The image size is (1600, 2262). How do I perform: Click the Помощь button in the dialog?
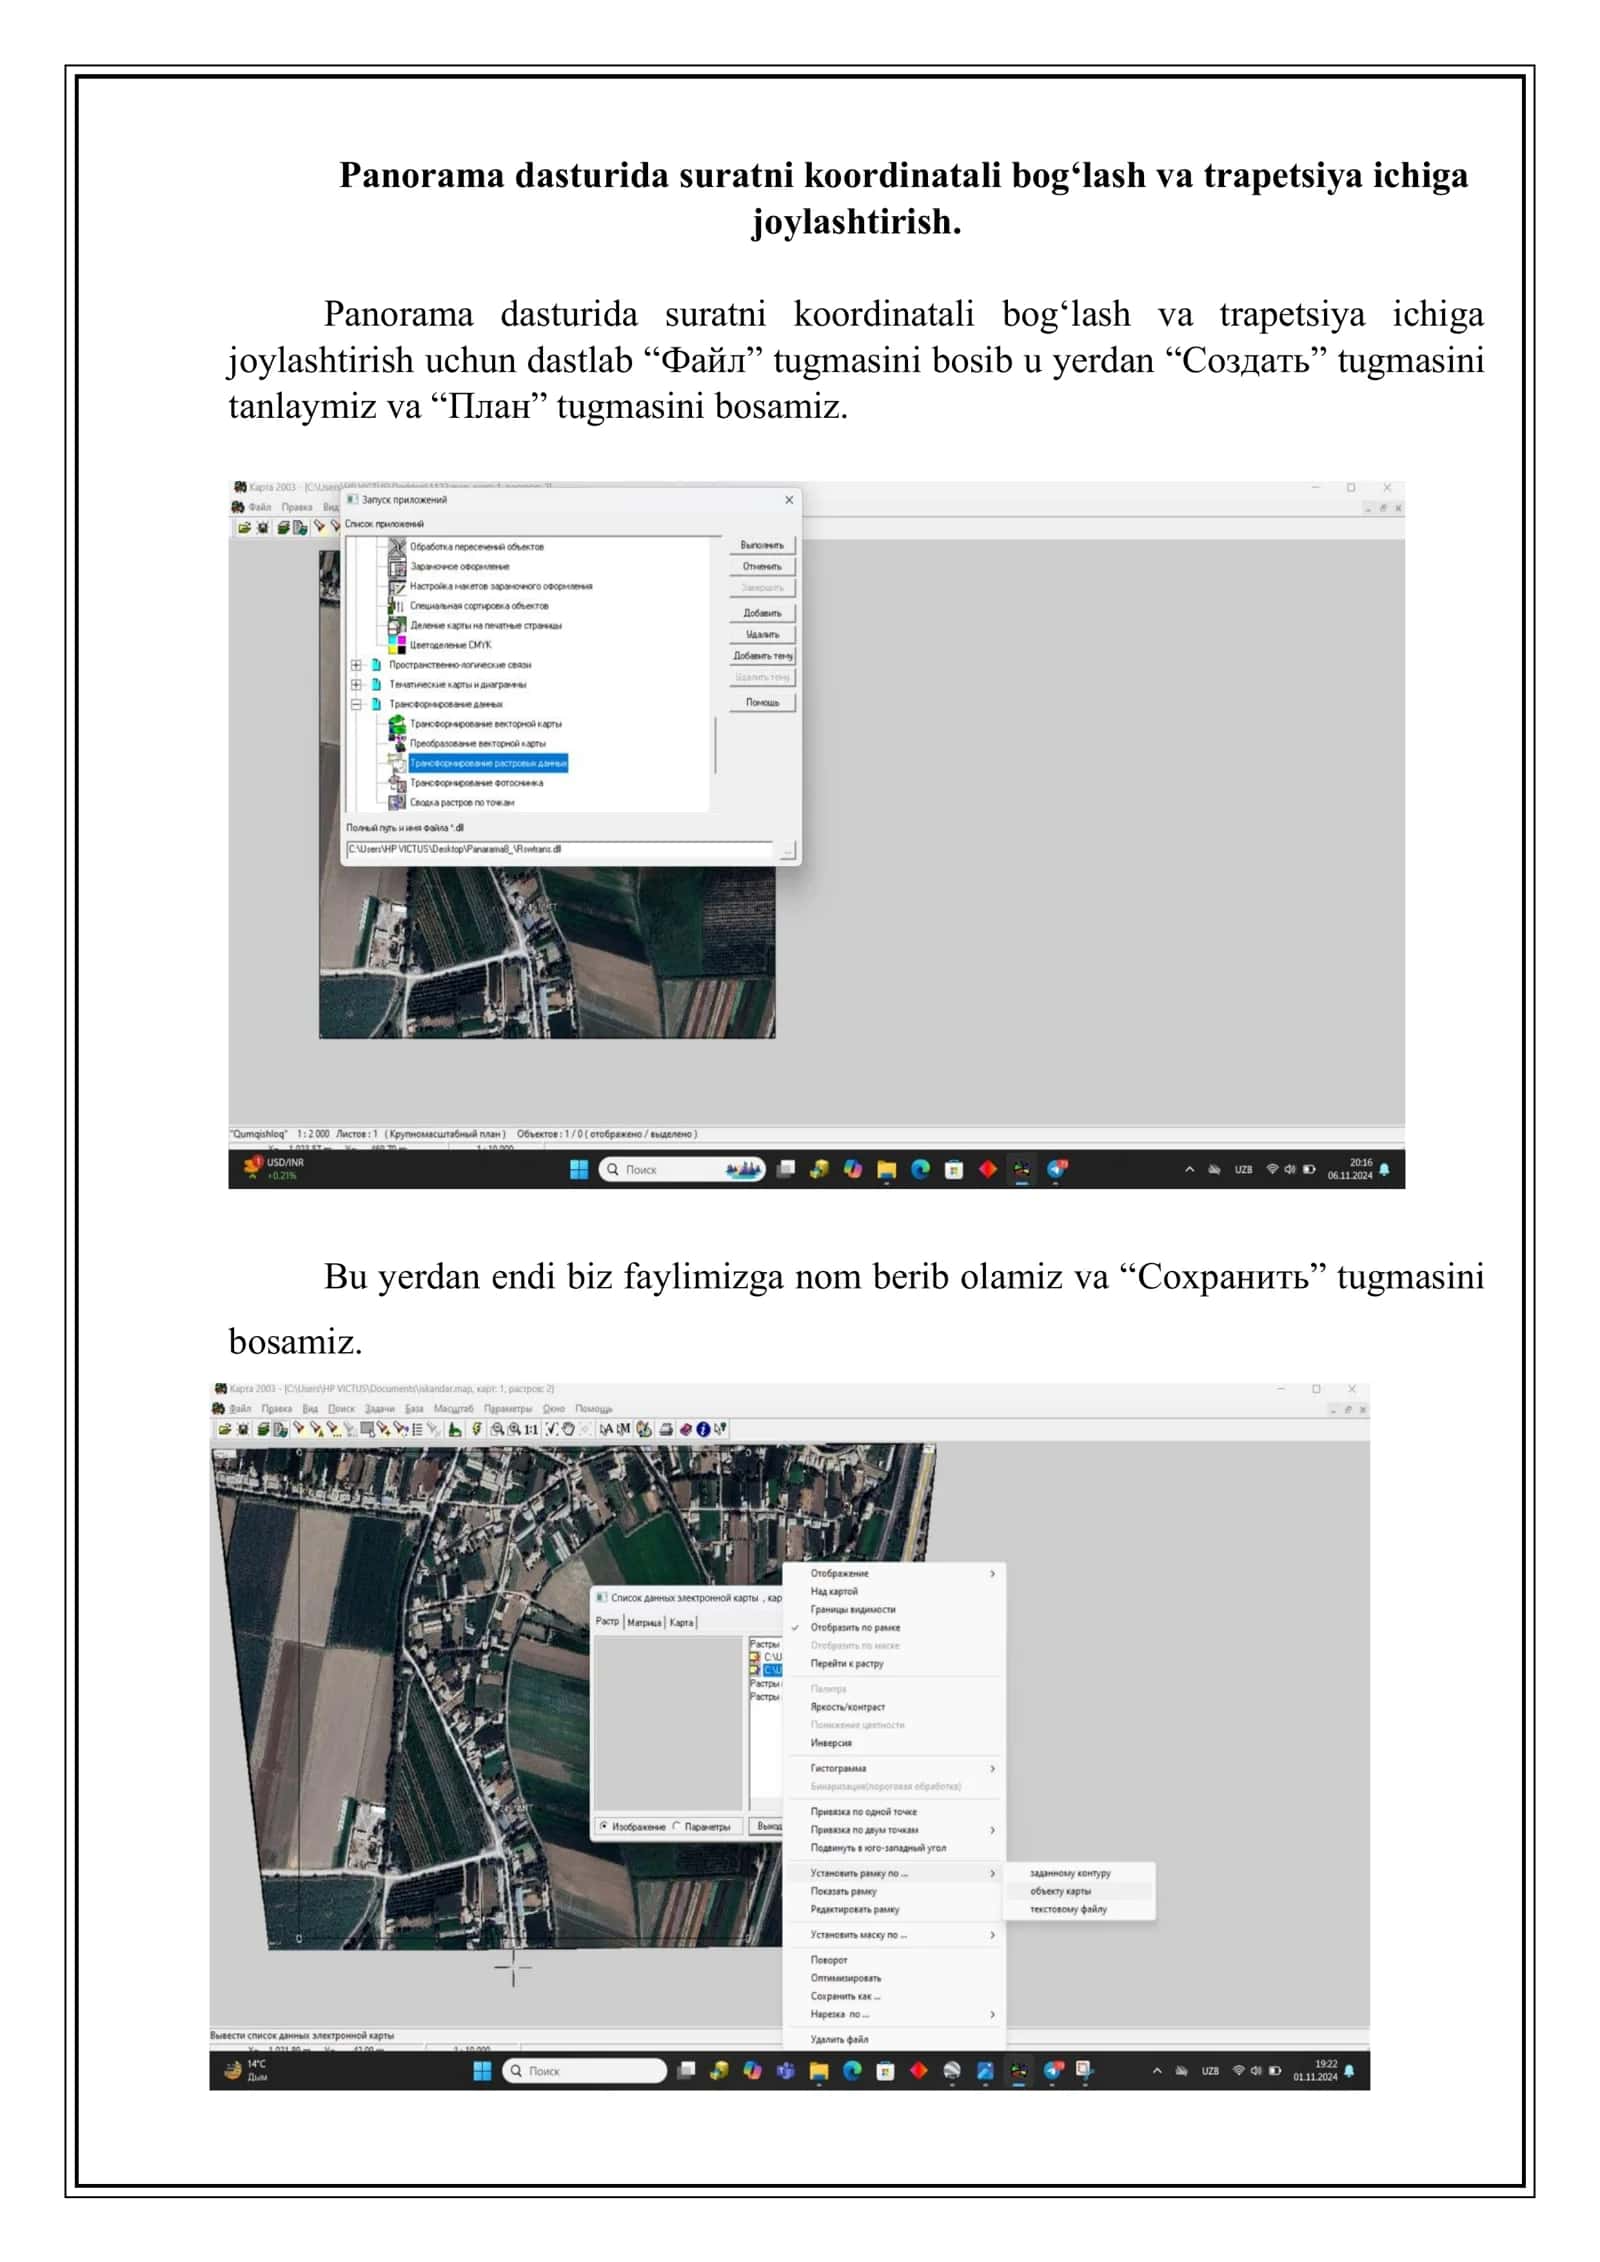coord(762,702)
